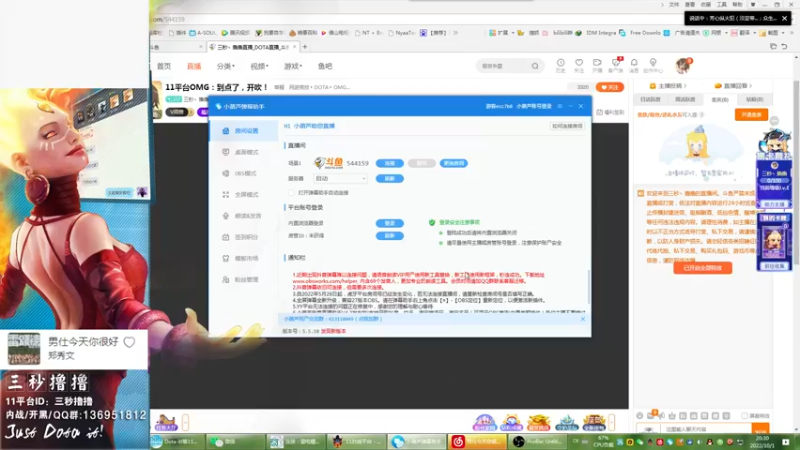The width and height of the screenshot is (800, 450).
Task: Click the user avatar in Douyu header
Action: [683, 65]
